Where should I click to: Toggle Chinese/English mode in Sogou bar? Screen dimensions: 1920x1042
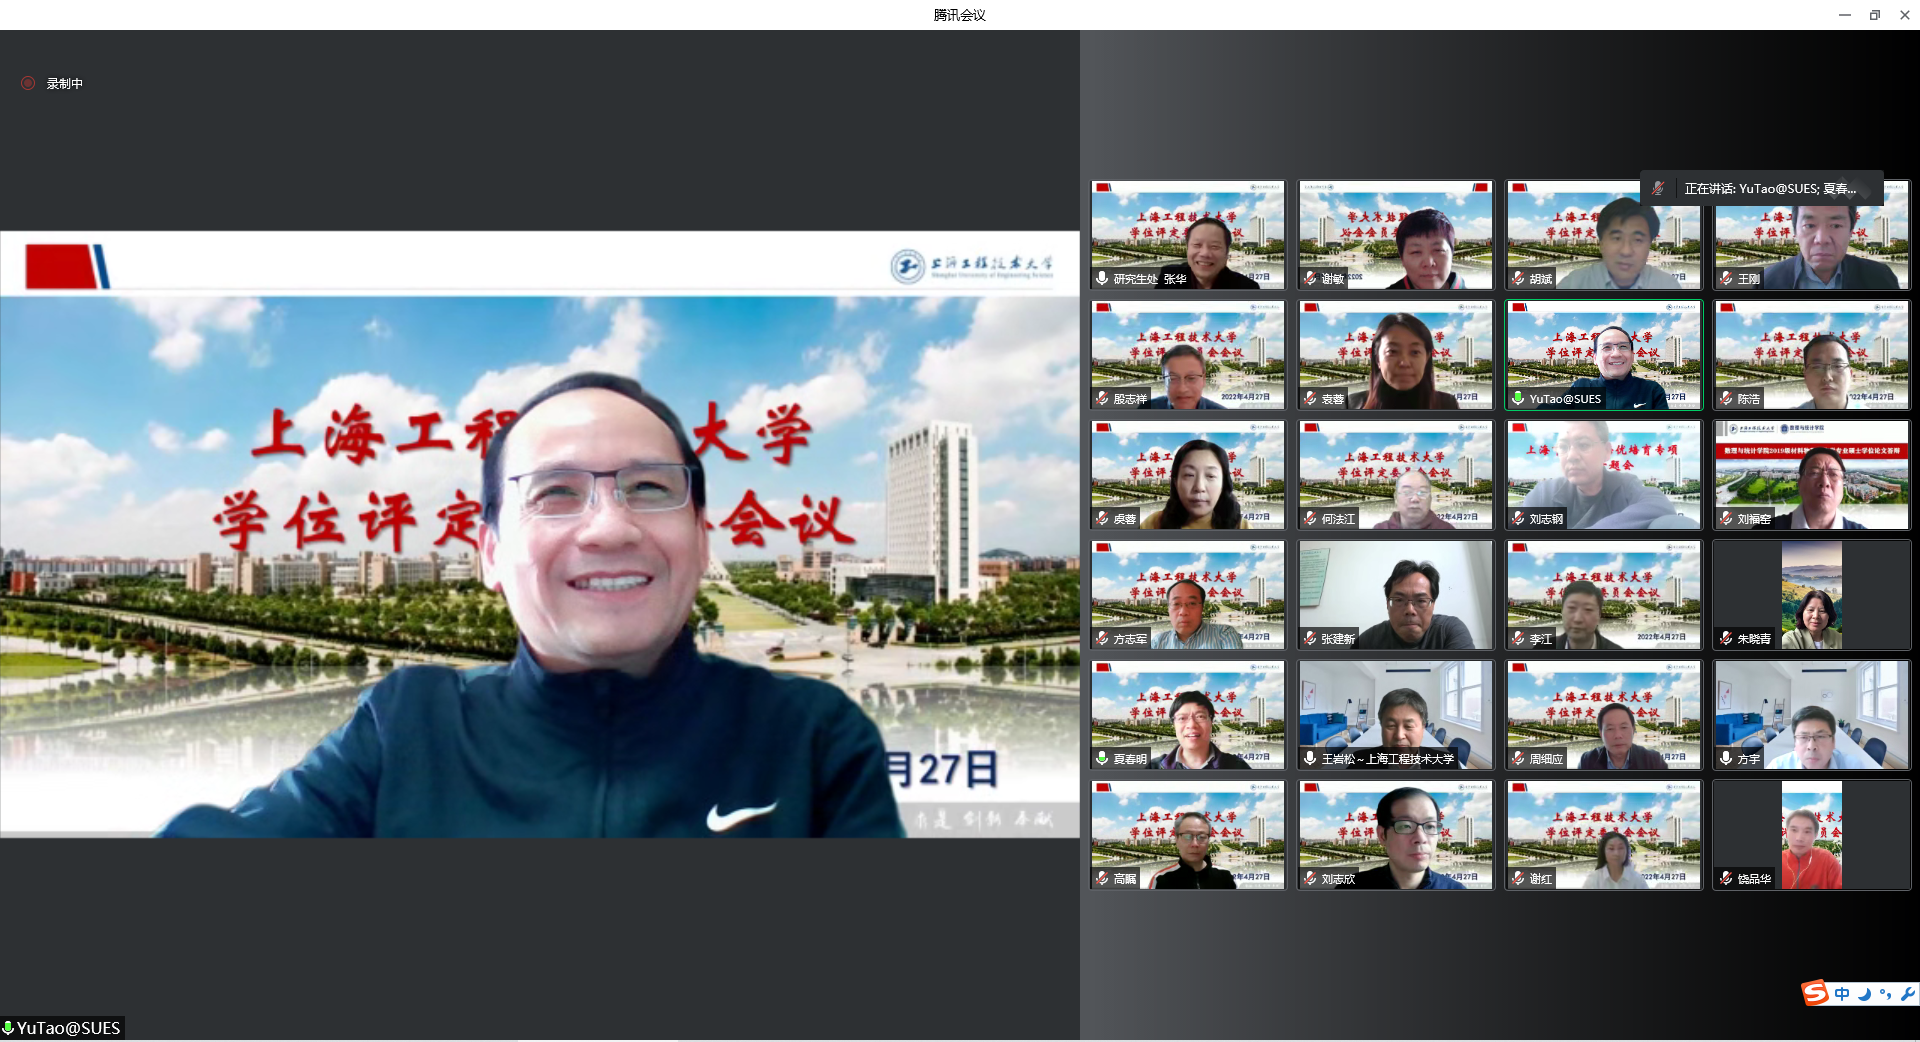click(x=1842, y=994)
